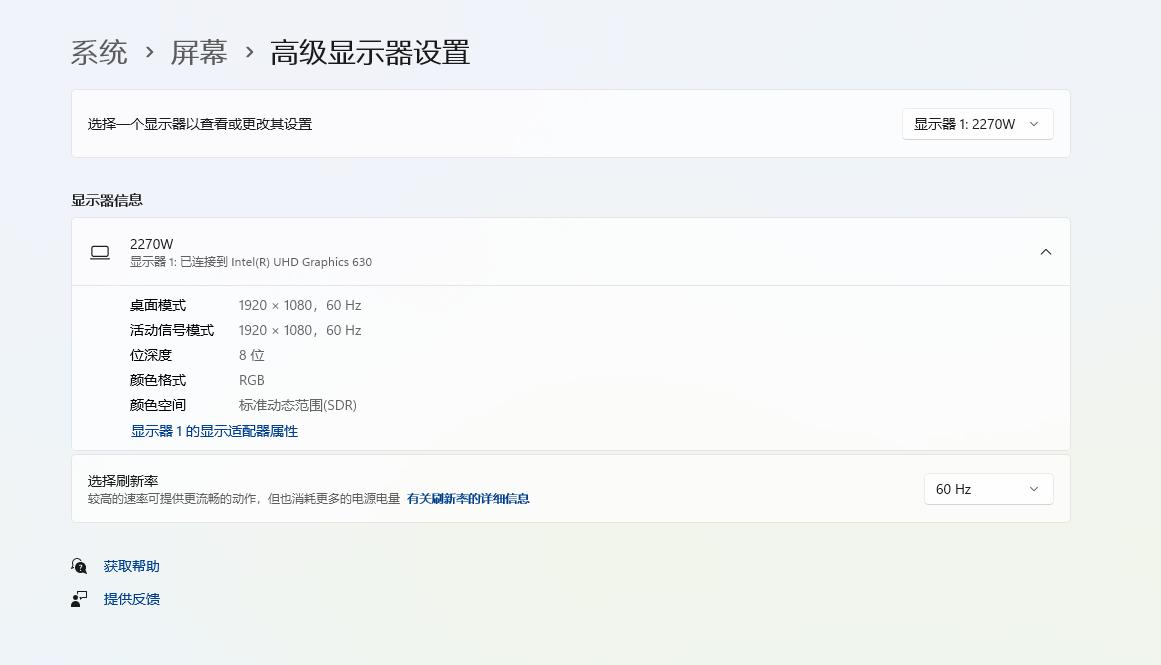Image resolution: width=1161 pixels, height=665 pixels.
Task: Click the 位深度 8 位 value
Action: 251,355
